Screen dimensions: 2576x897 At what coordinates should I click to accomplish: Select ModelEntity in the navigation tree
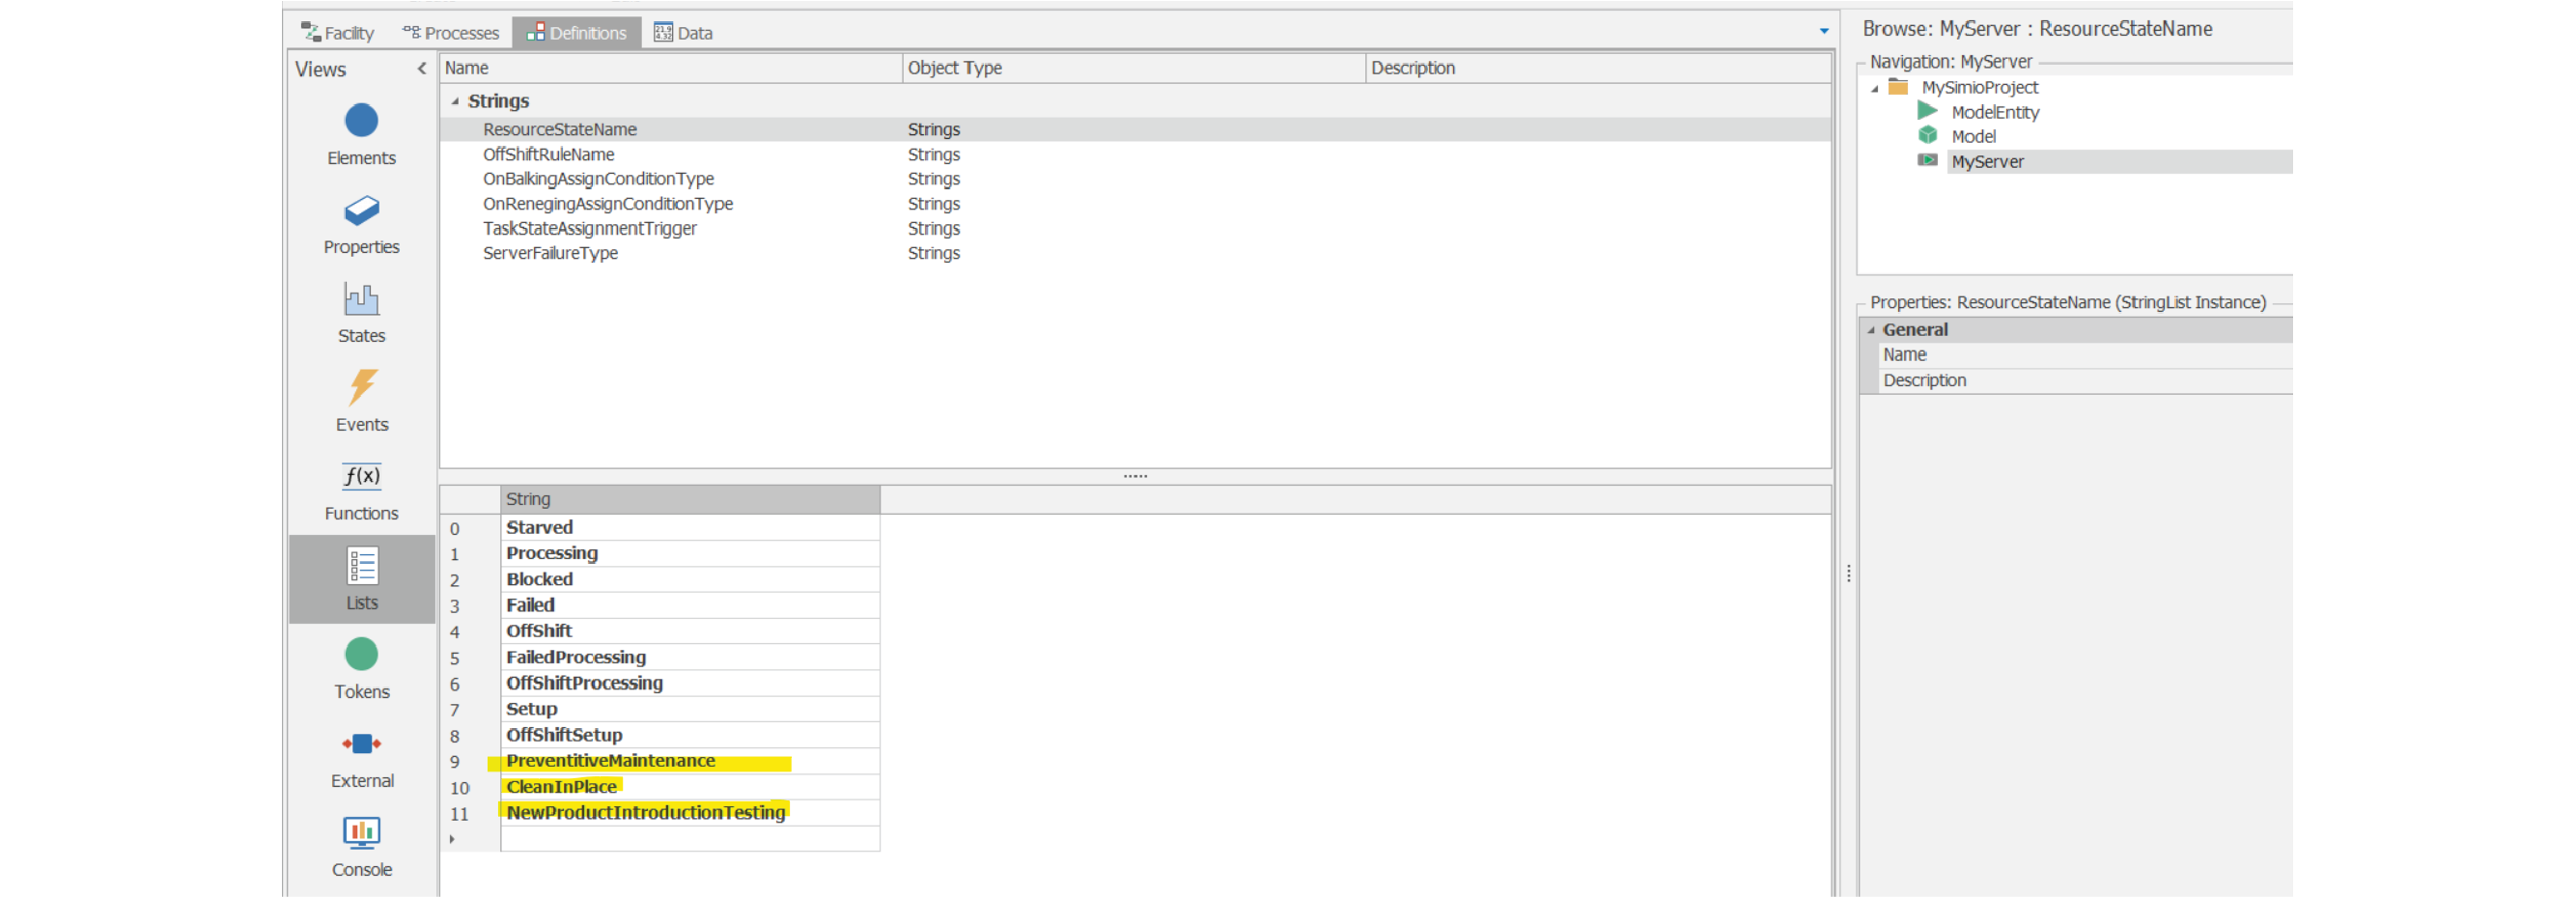[1994, 113]
